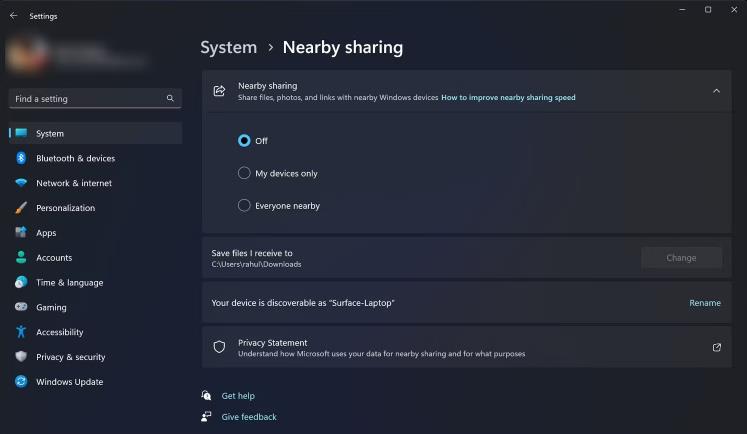The height and width of the screenshot is (434, 747).
Task: Maximize the Settings window
Action: click(708, 10)
